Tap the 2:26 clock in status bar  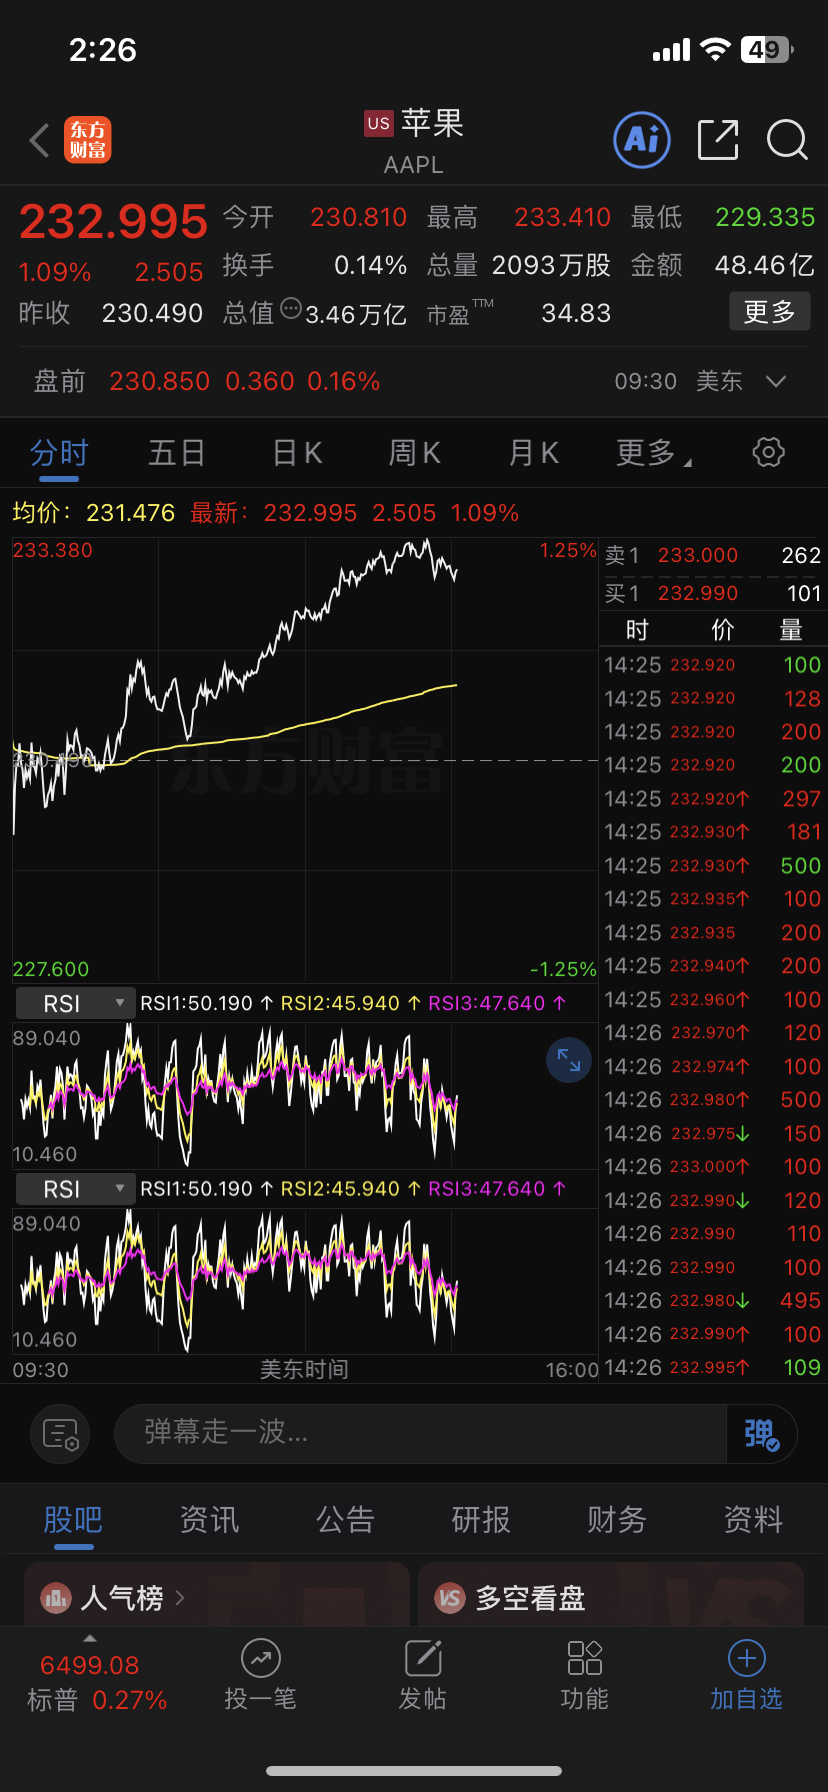[x=103, y=50]
